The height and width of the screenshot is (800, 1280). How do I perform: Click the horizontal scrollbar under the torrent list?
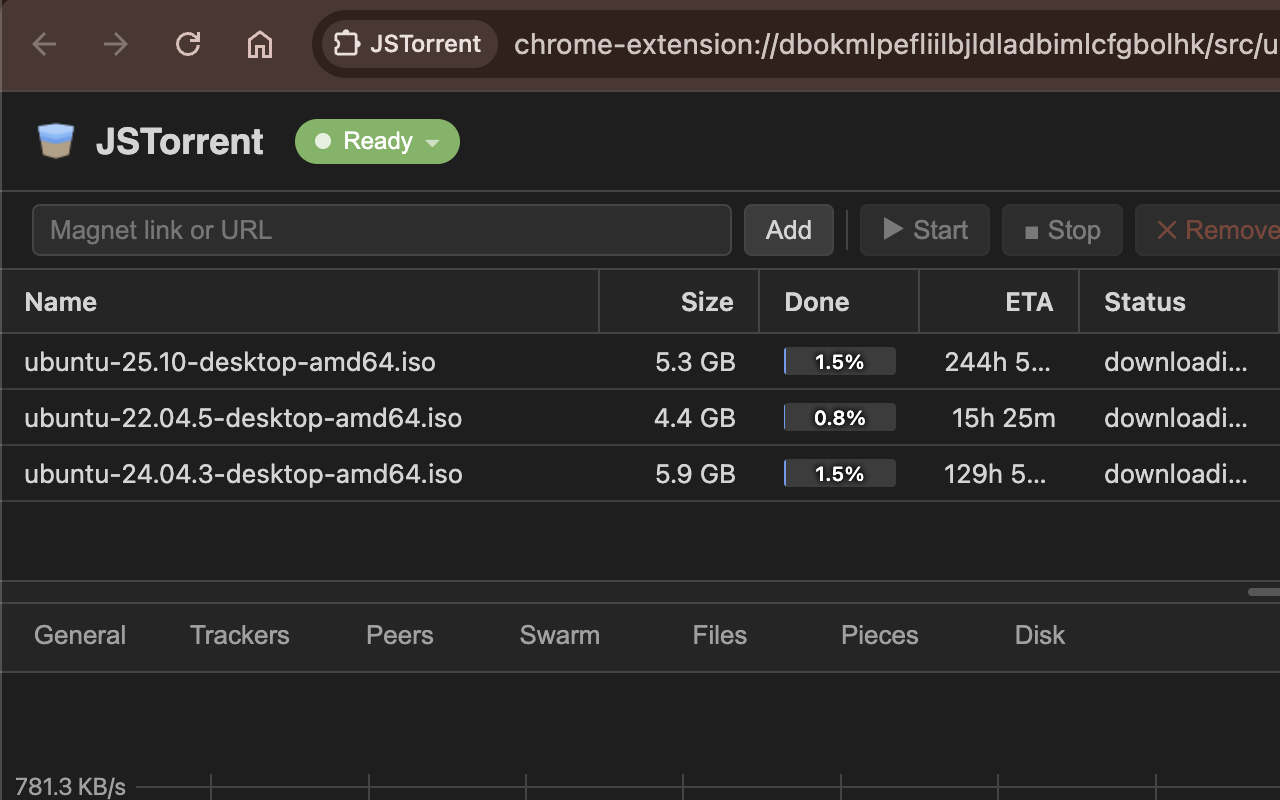point(1264,592)
